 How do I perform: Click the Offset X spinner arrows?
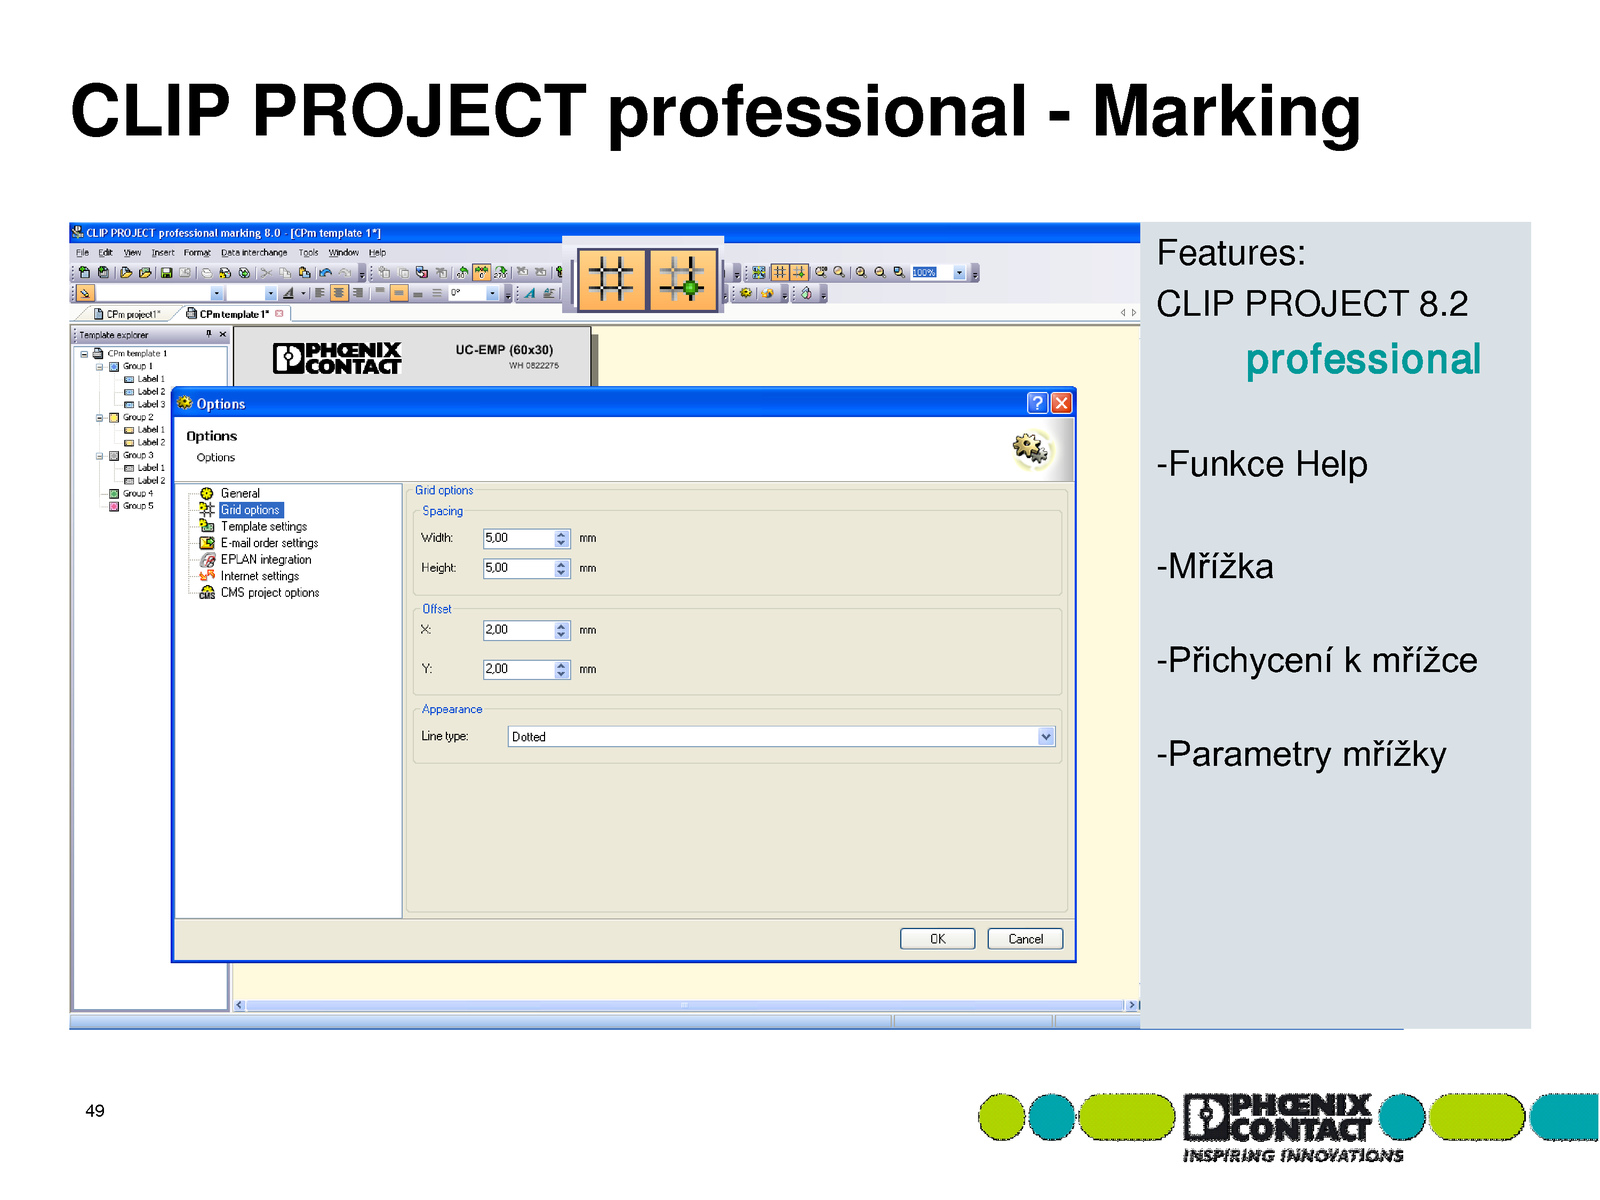point(562,630)
